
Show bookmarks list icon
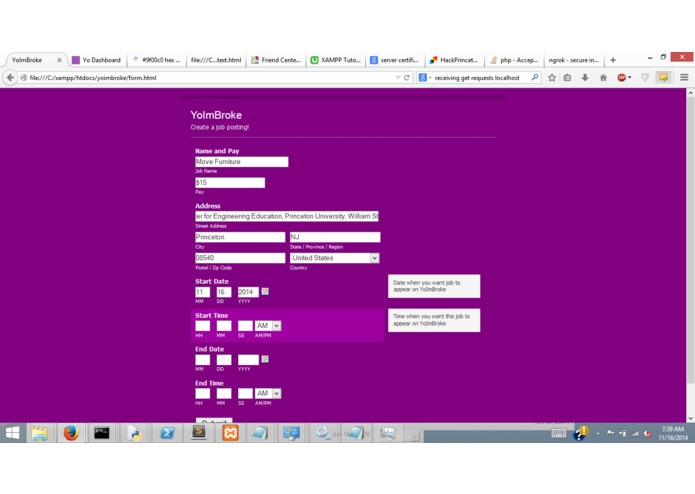coord(567,78)
